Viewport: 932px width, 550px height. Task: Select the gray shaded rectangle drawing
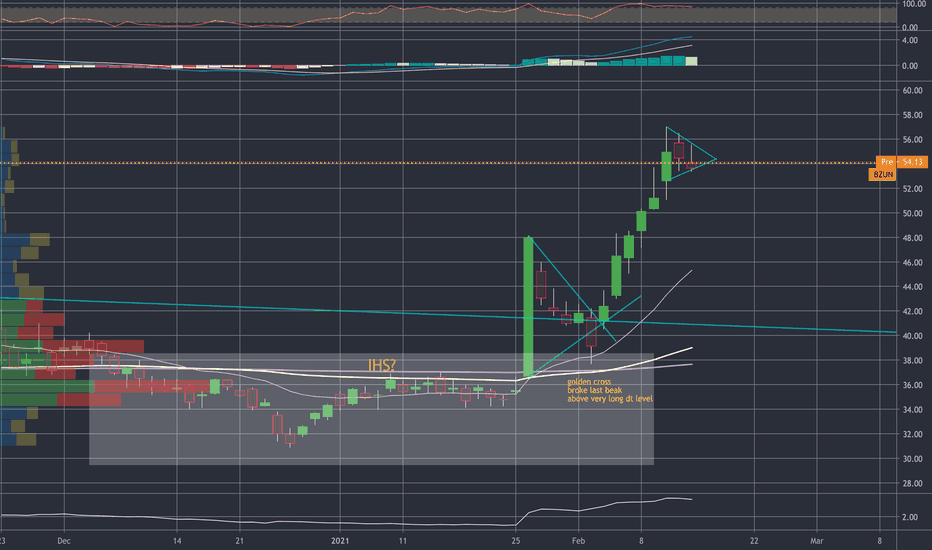click(371, 409)
